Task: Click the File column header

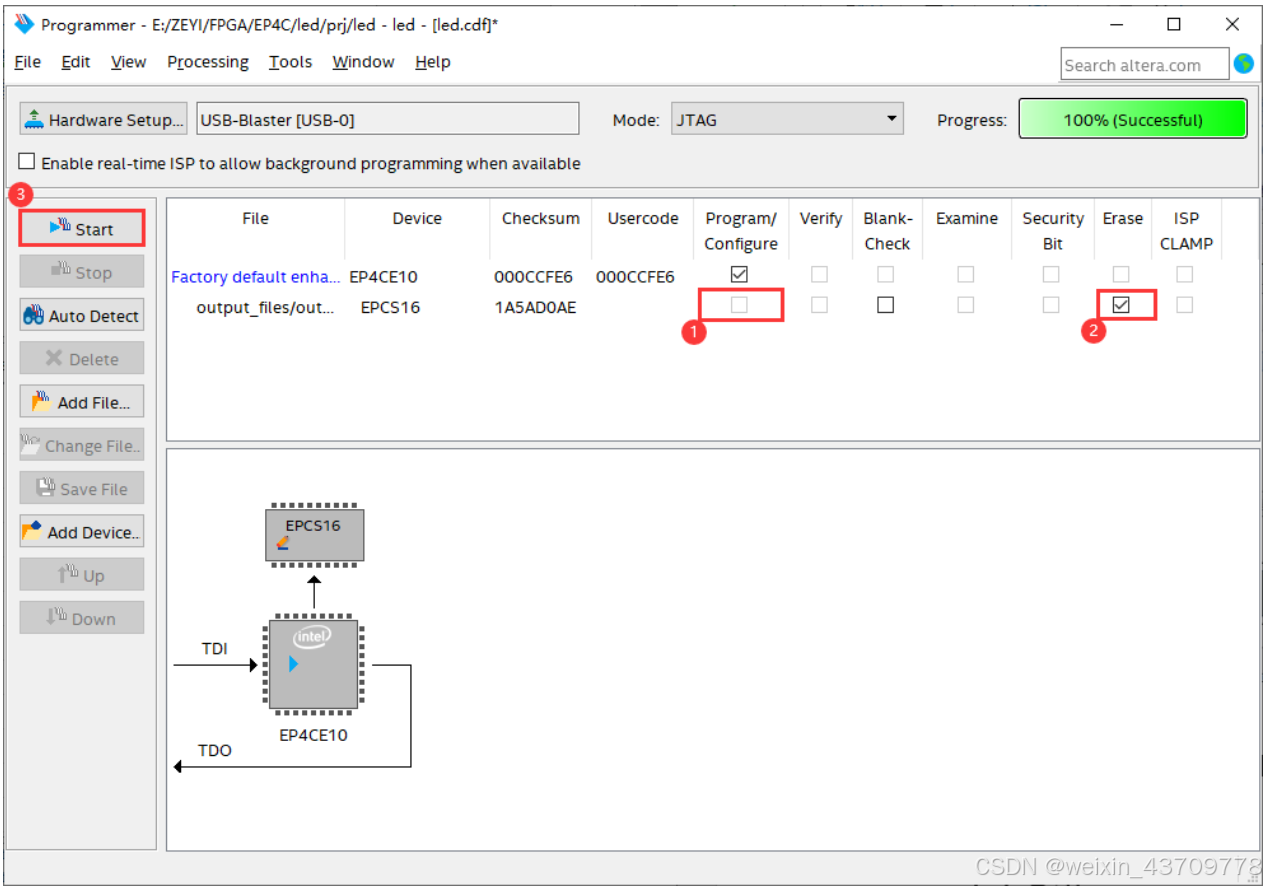Action: click(x=255, y=218)
